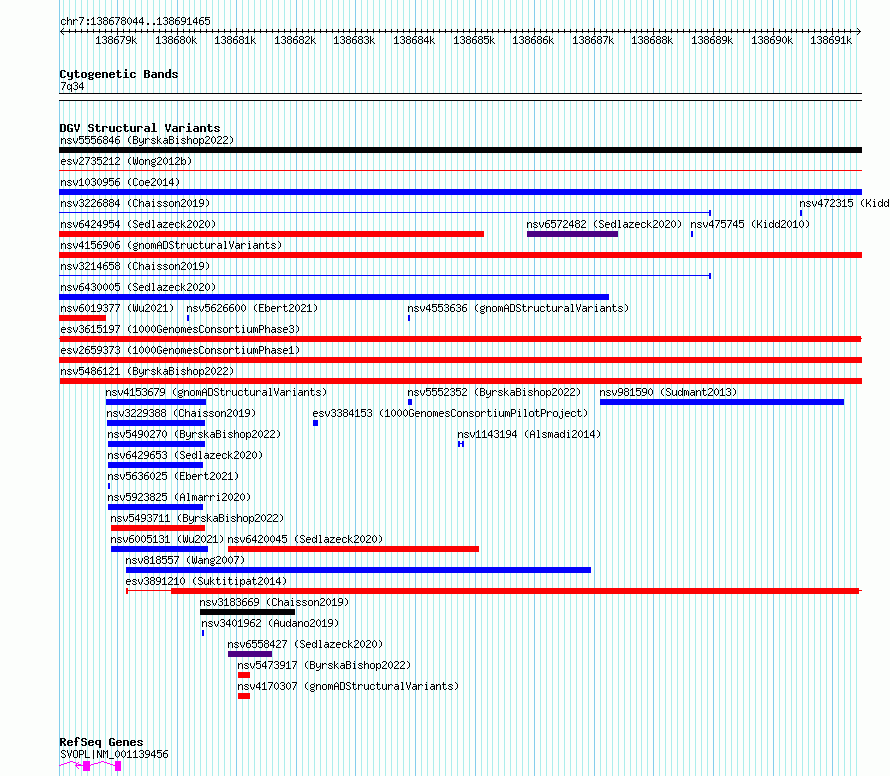Open the nsv5626600 (Ebert2021) label
Image resolution: width=890 pixels, height=776 pixels.
252,308
